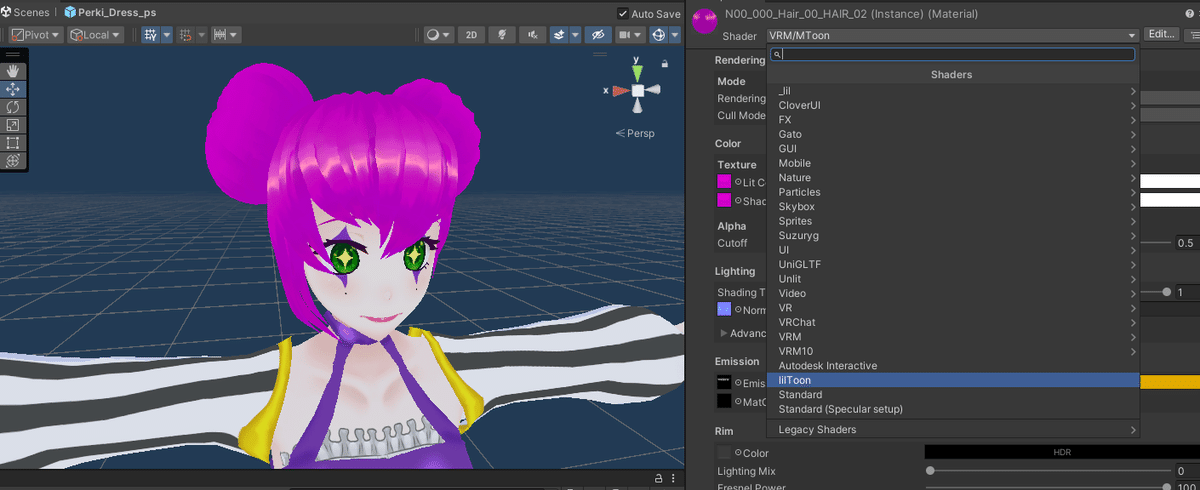This screenshot has height=490, width=1200.
Task: Toggle the Auto Save checkbox
Action: coord(624,14)
